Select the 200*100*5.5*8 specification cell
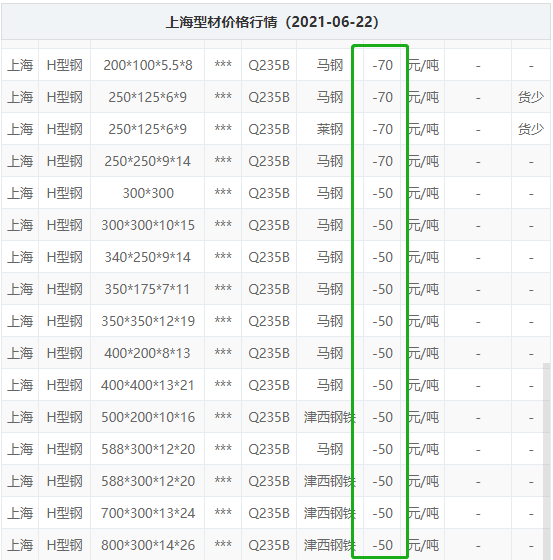This screenshot has height=560, width=553. [x=148, y=65]
